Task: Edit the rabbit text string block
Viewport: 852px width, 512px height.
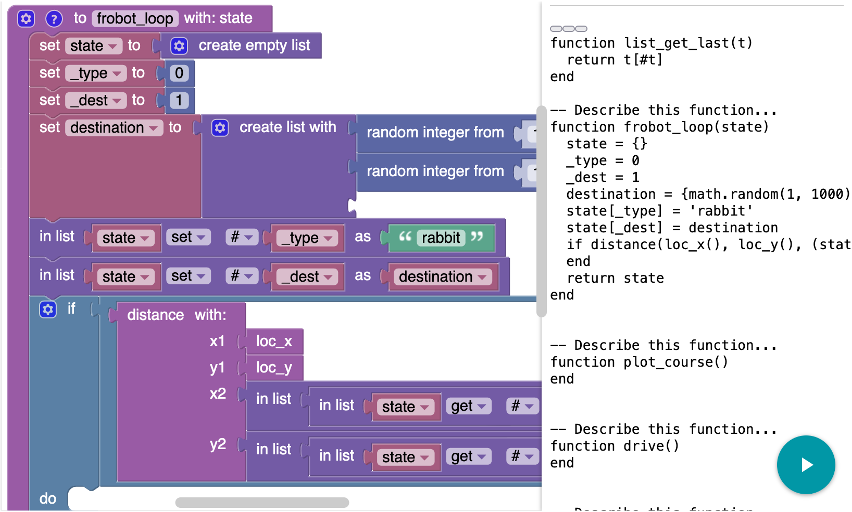Action: [x=441, y=238]
